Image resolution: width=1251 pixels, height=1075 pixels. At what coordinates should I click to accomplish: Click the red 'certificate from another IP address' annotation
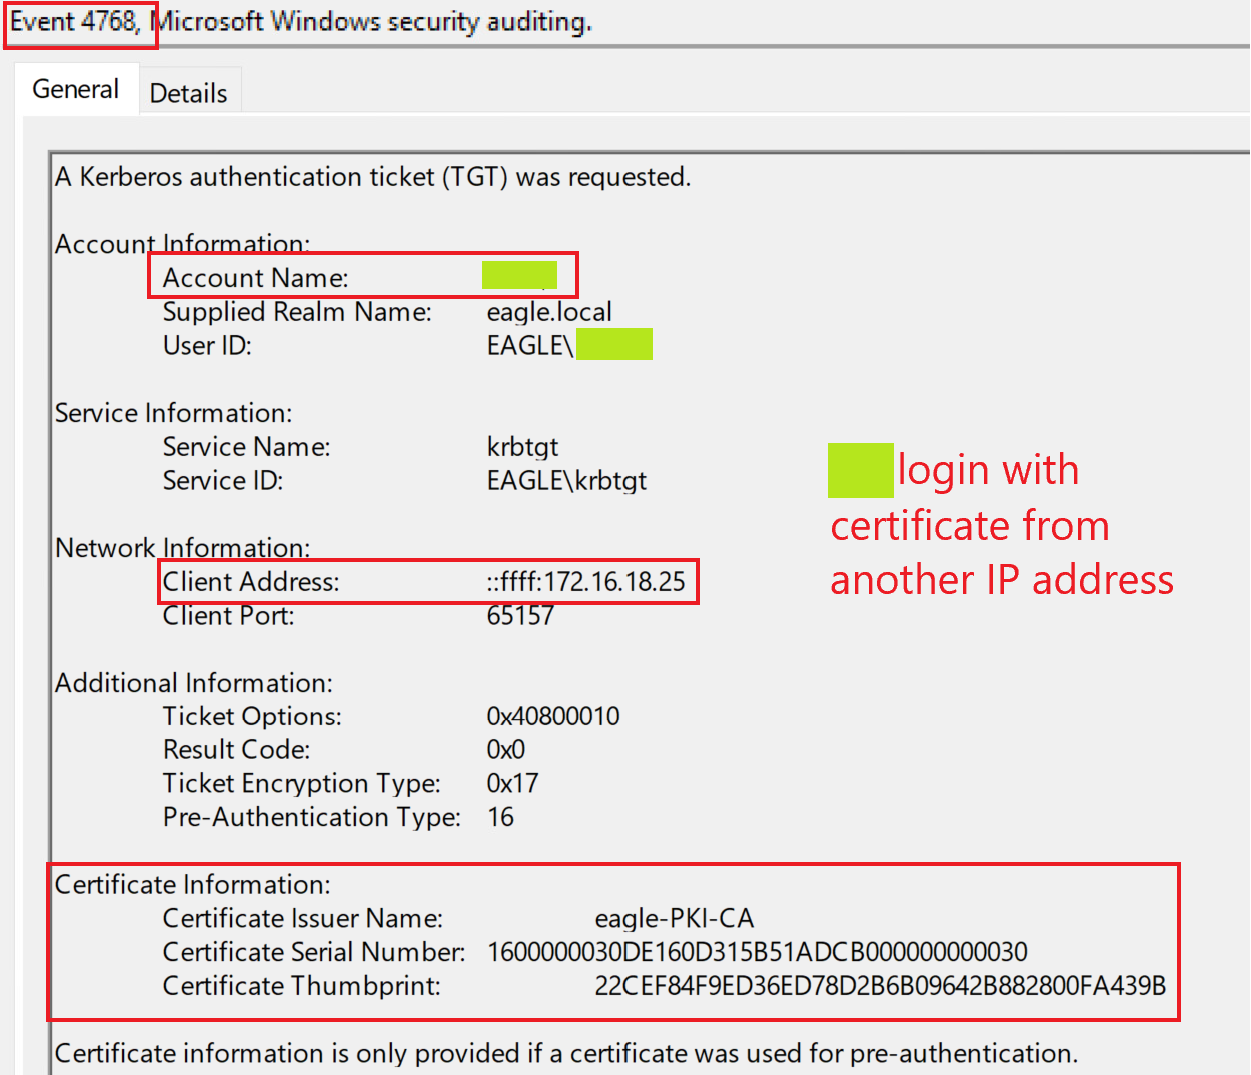(1000, 553)
